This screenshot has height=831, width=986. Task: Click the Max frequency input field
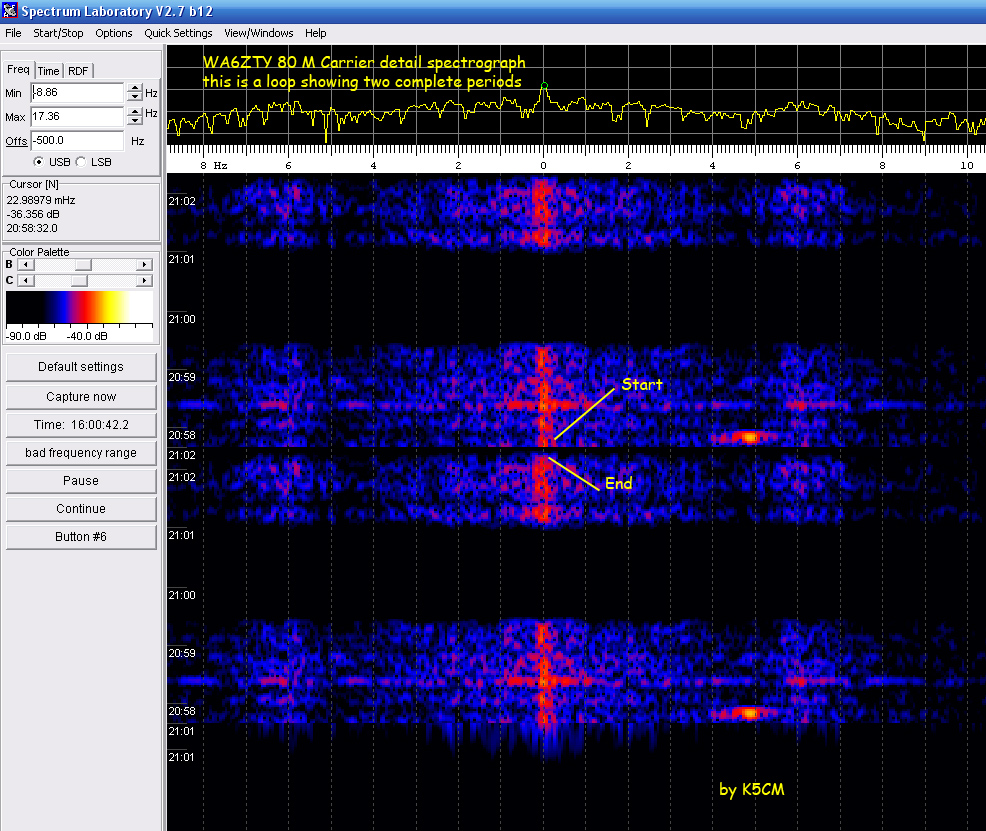click(77, 116)
